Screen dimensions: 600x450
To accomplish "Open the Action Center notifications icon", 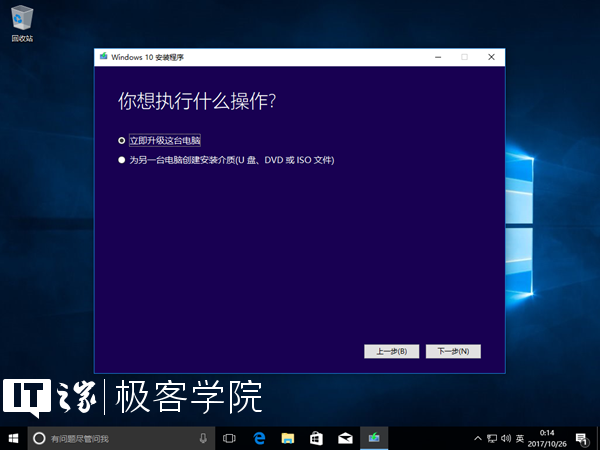I will [582, 439].
